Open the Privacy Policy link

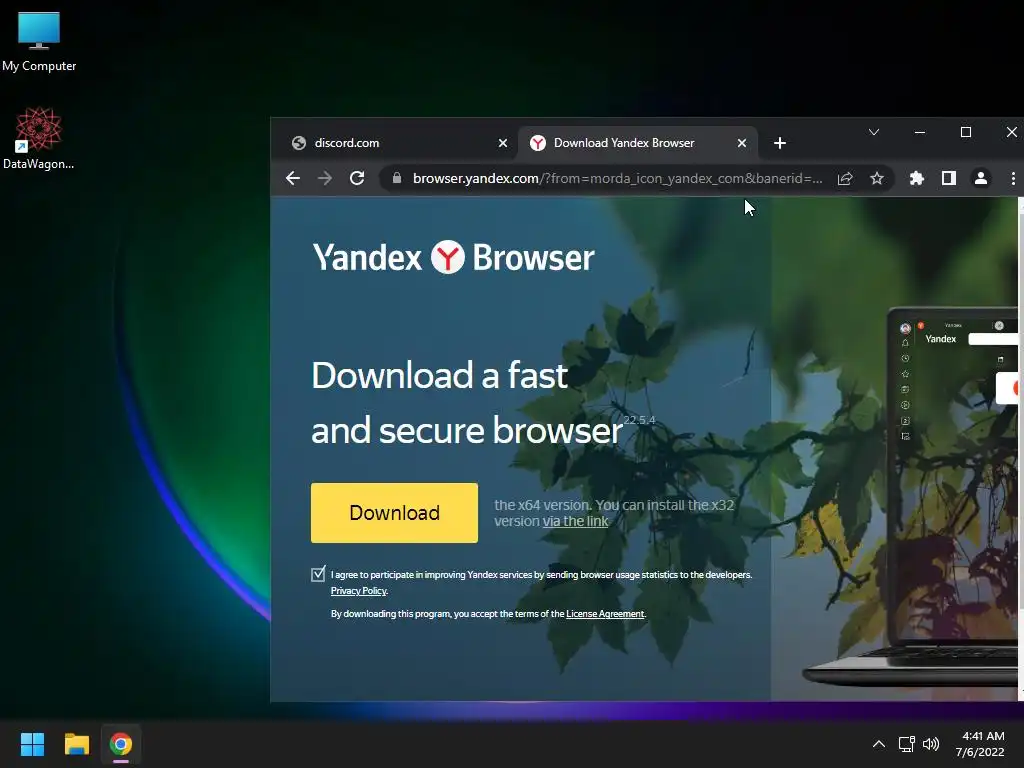click(359, 591)
